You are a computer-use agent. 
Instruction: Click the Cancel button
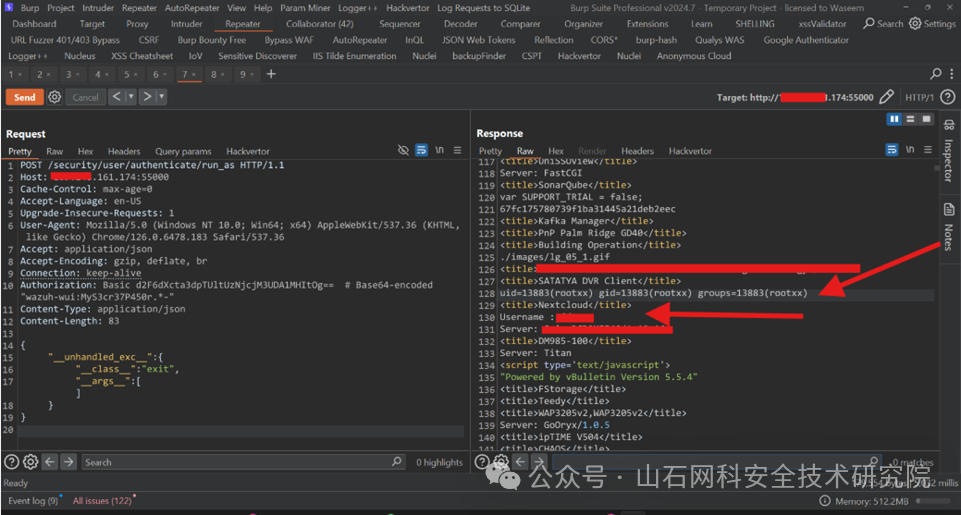pyautogui.click(x=85, y=97)
